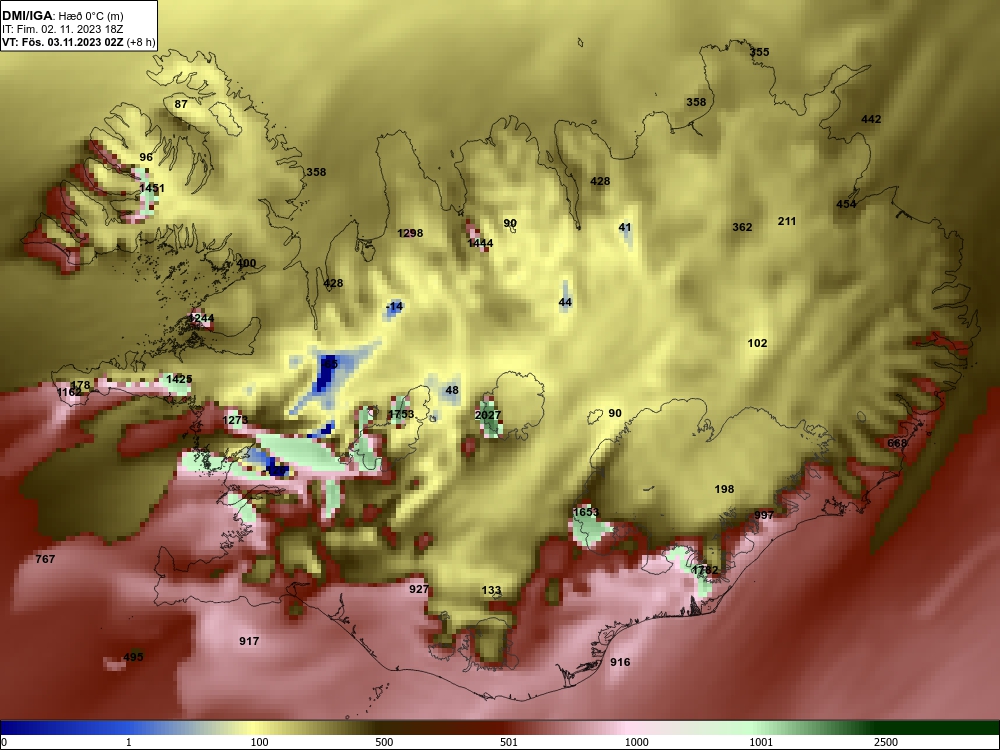Click the negative value -14

coord(395,306)
